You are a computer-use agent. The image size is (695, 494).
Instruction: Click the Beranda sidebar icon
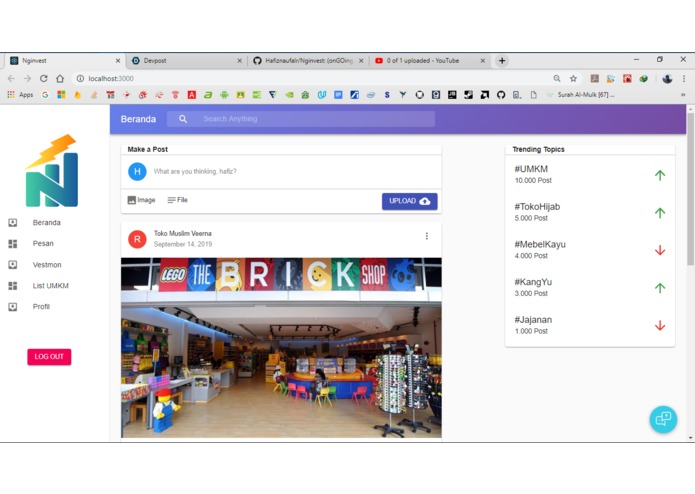13,222
